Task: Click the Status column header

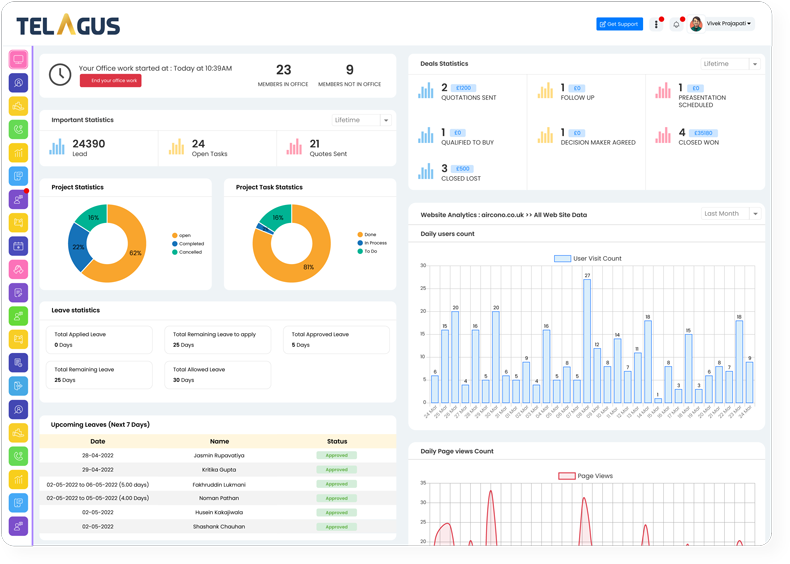Action: pos(337,442)
